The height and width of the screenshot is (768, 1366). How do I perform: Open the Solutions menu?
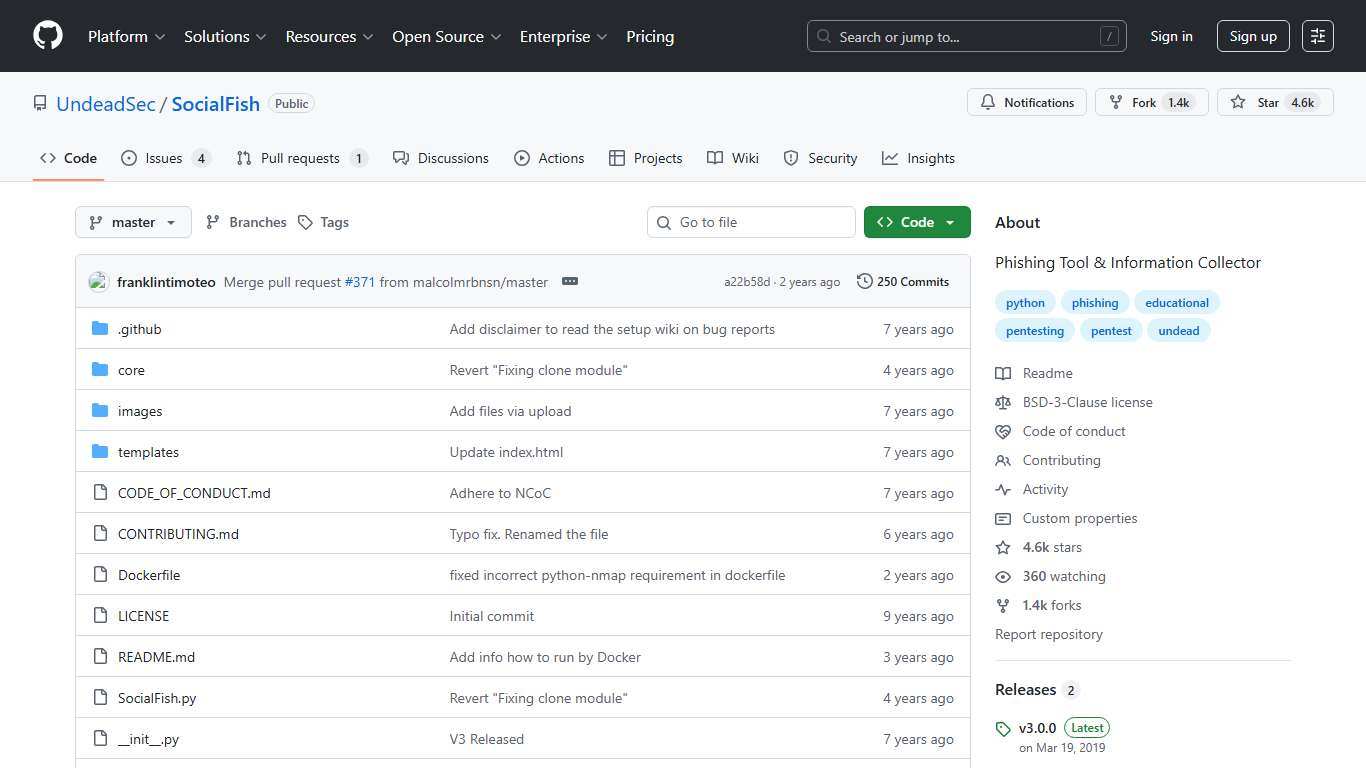(x=218, y=36)
